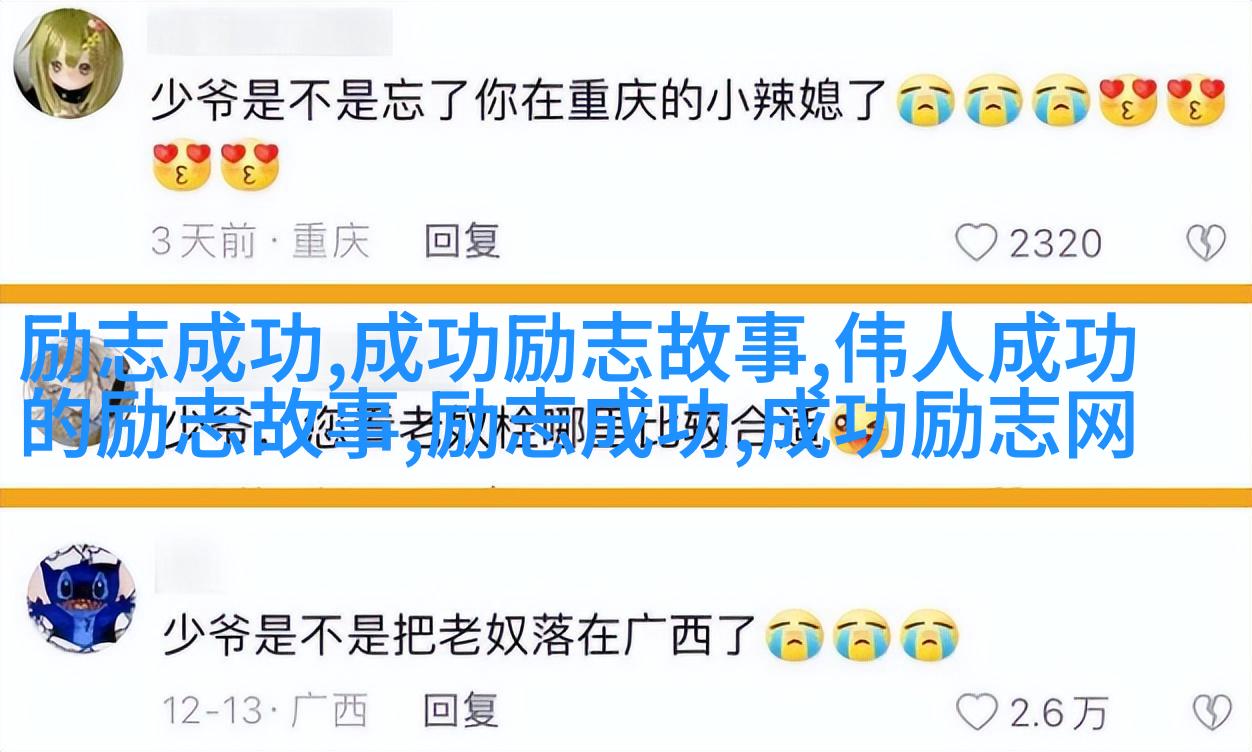Click leftmost heart-eyes emoji under top comment text
Image resolution: width=1252 pixels, height=752 pixels.
(182, 166)
